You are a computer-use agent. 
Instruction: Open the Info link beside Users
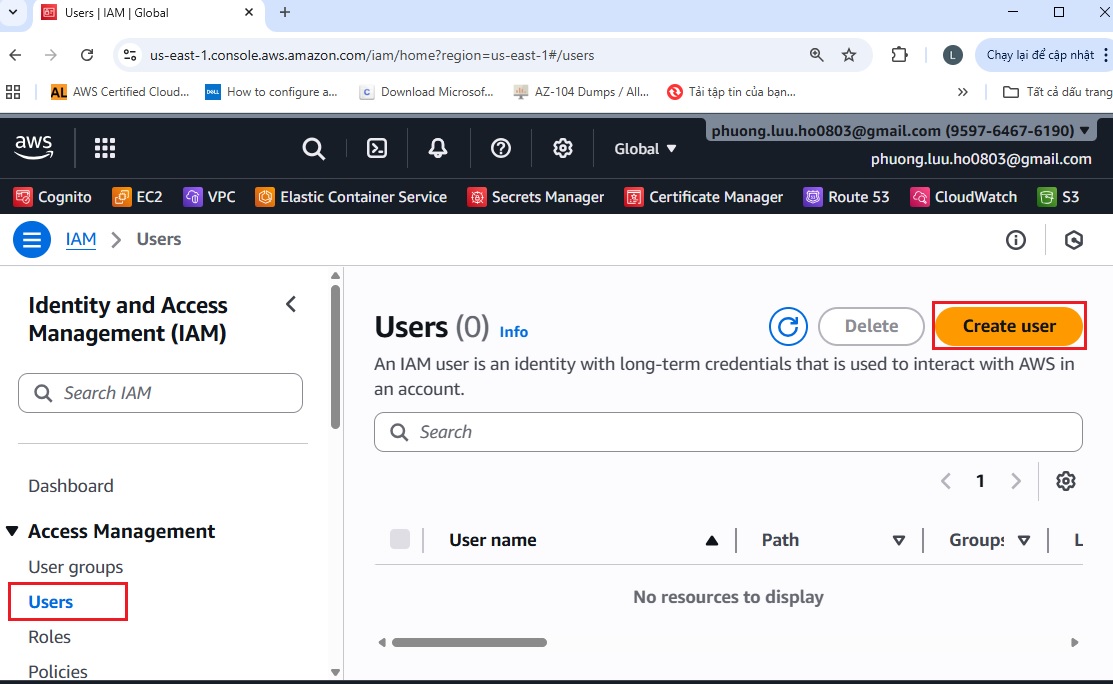point(514,332)
